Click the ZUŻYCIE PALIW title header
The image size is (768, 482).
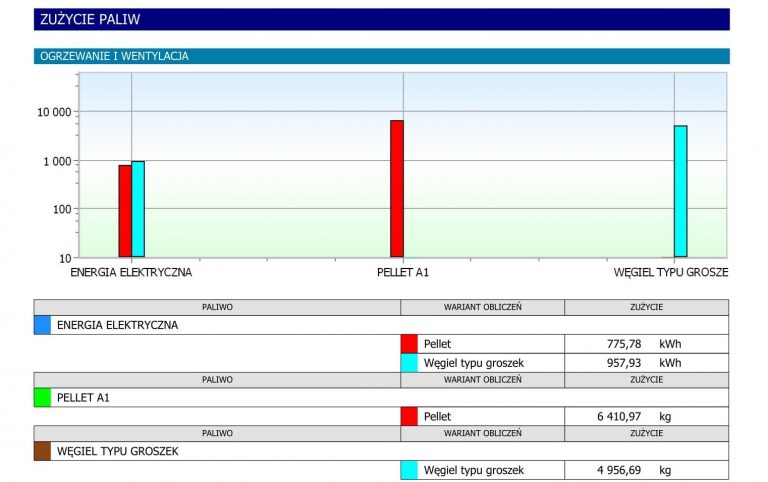382,19
